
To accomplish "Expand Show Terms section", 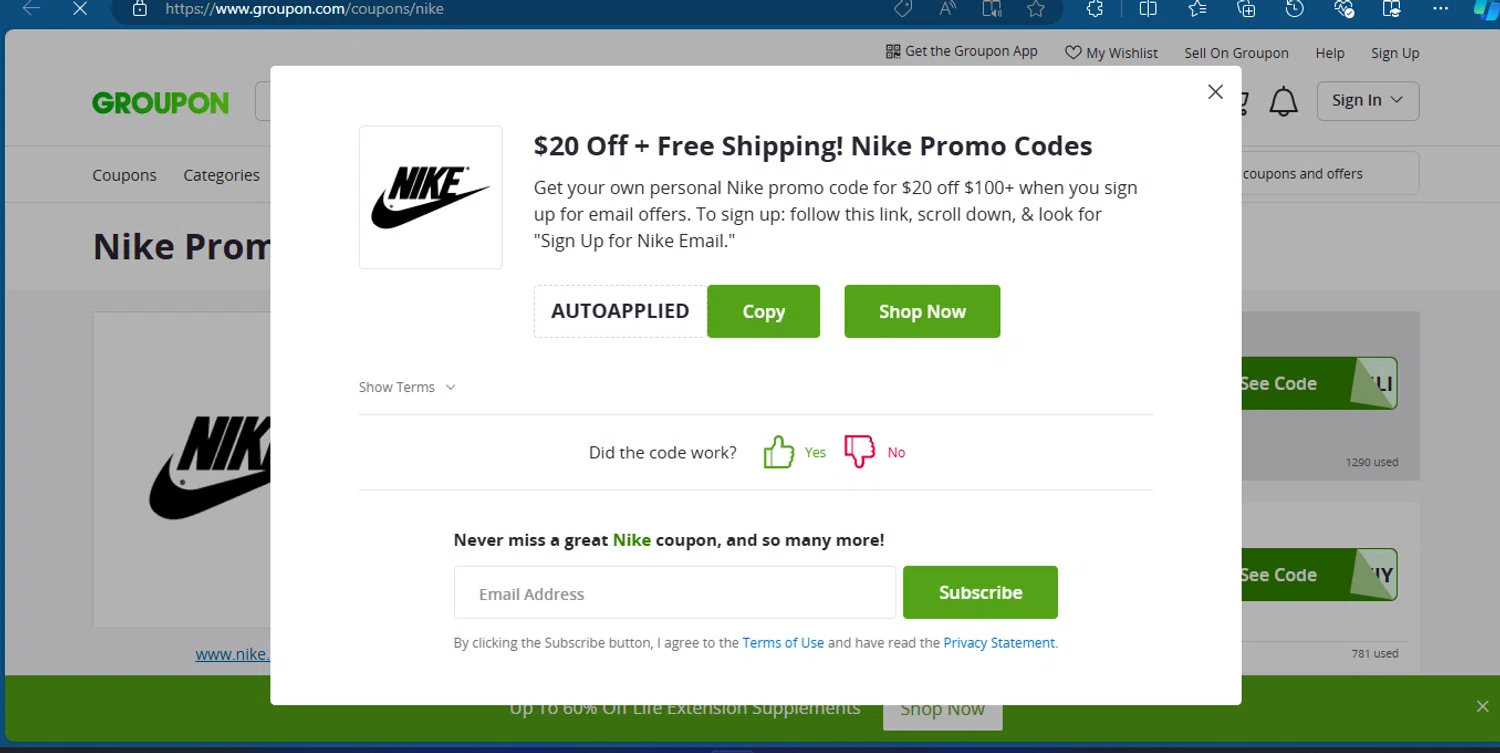I will (407, 387).
